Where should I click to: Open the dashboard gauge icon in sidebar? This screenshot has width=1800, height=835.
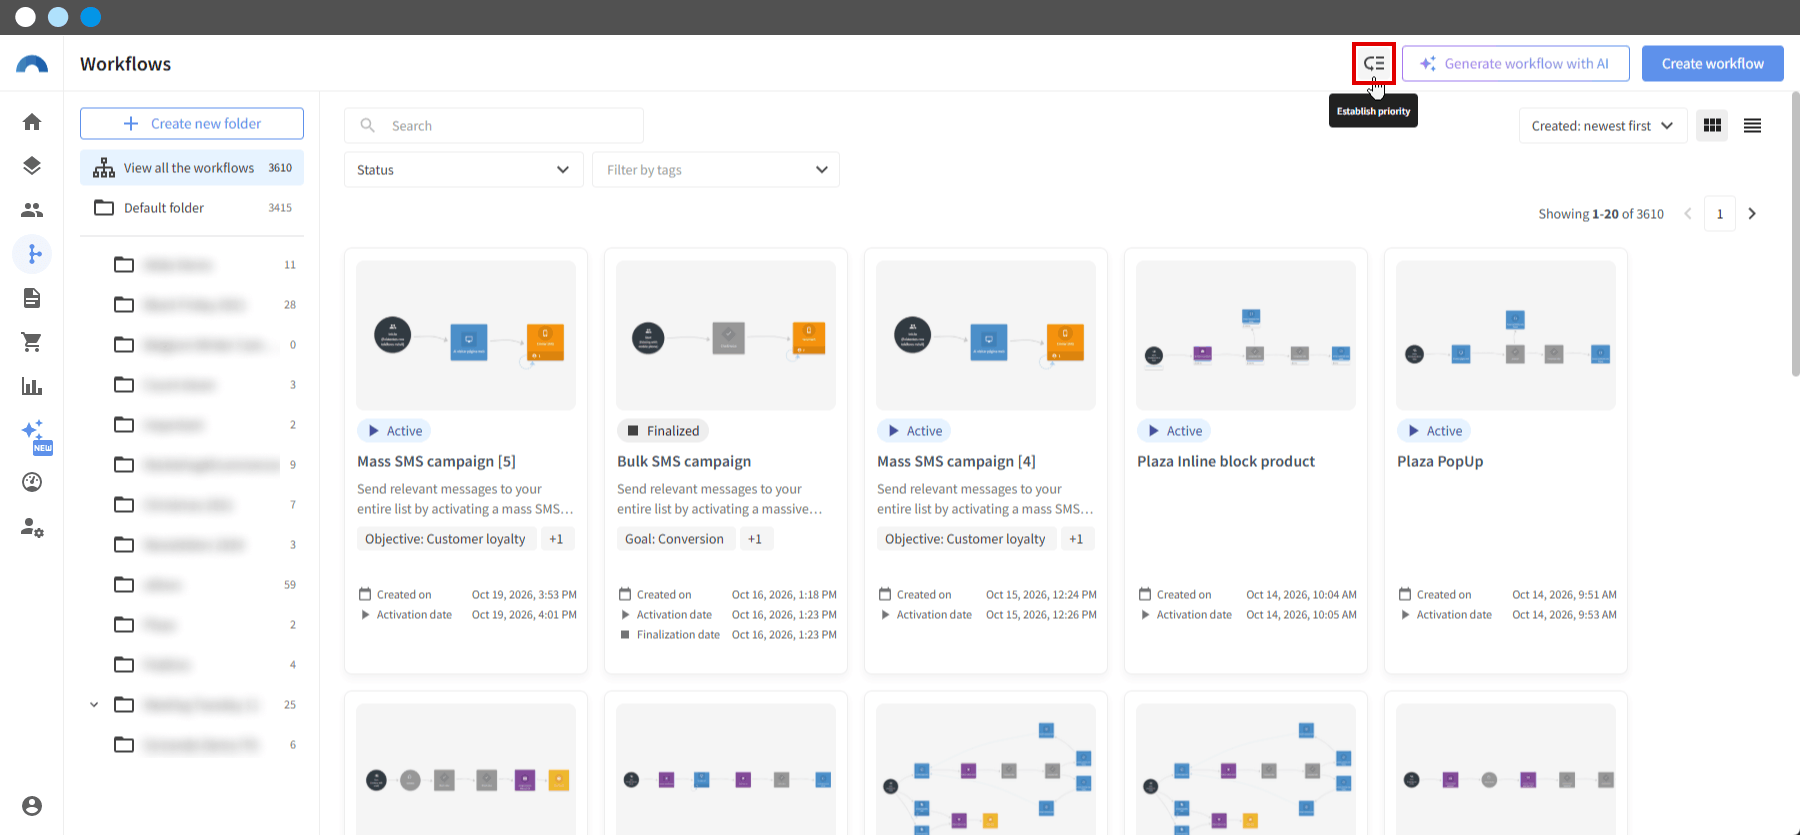coord(32,482)
